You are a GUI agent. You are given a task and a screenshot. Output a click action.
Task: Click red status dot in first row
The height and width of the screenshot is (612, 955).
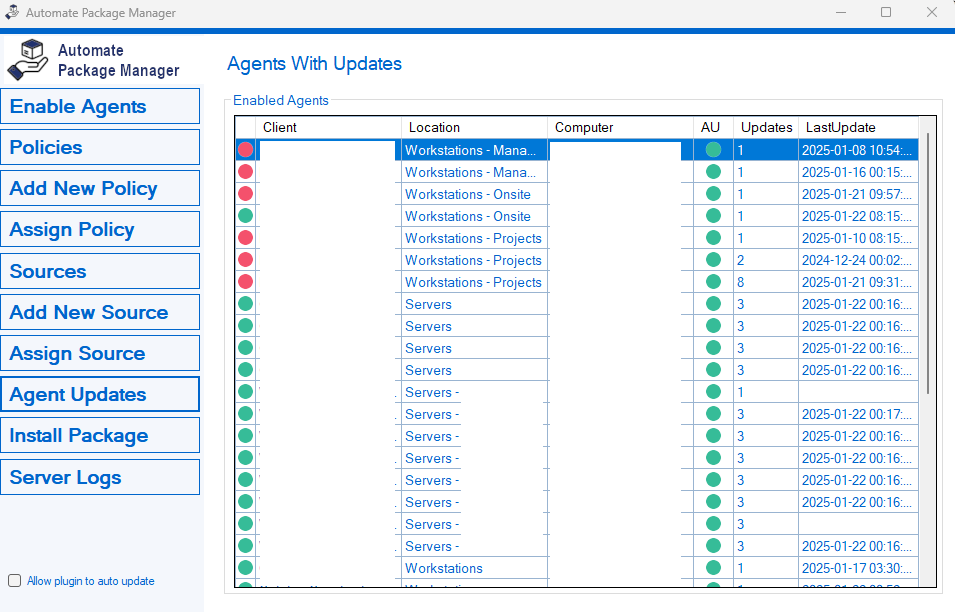245,150
